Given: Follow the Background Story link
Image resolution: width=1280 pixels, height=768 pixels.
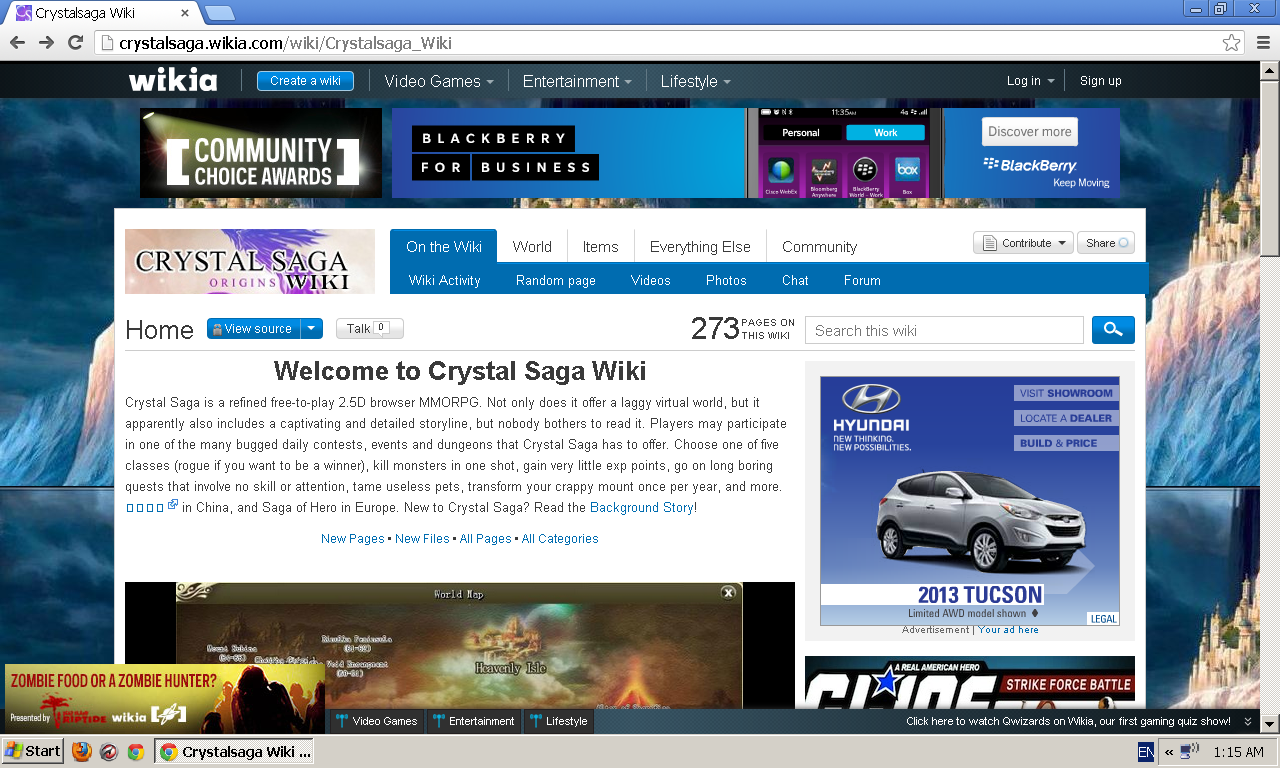Looking at the screenshot, I should coord(641,508).
